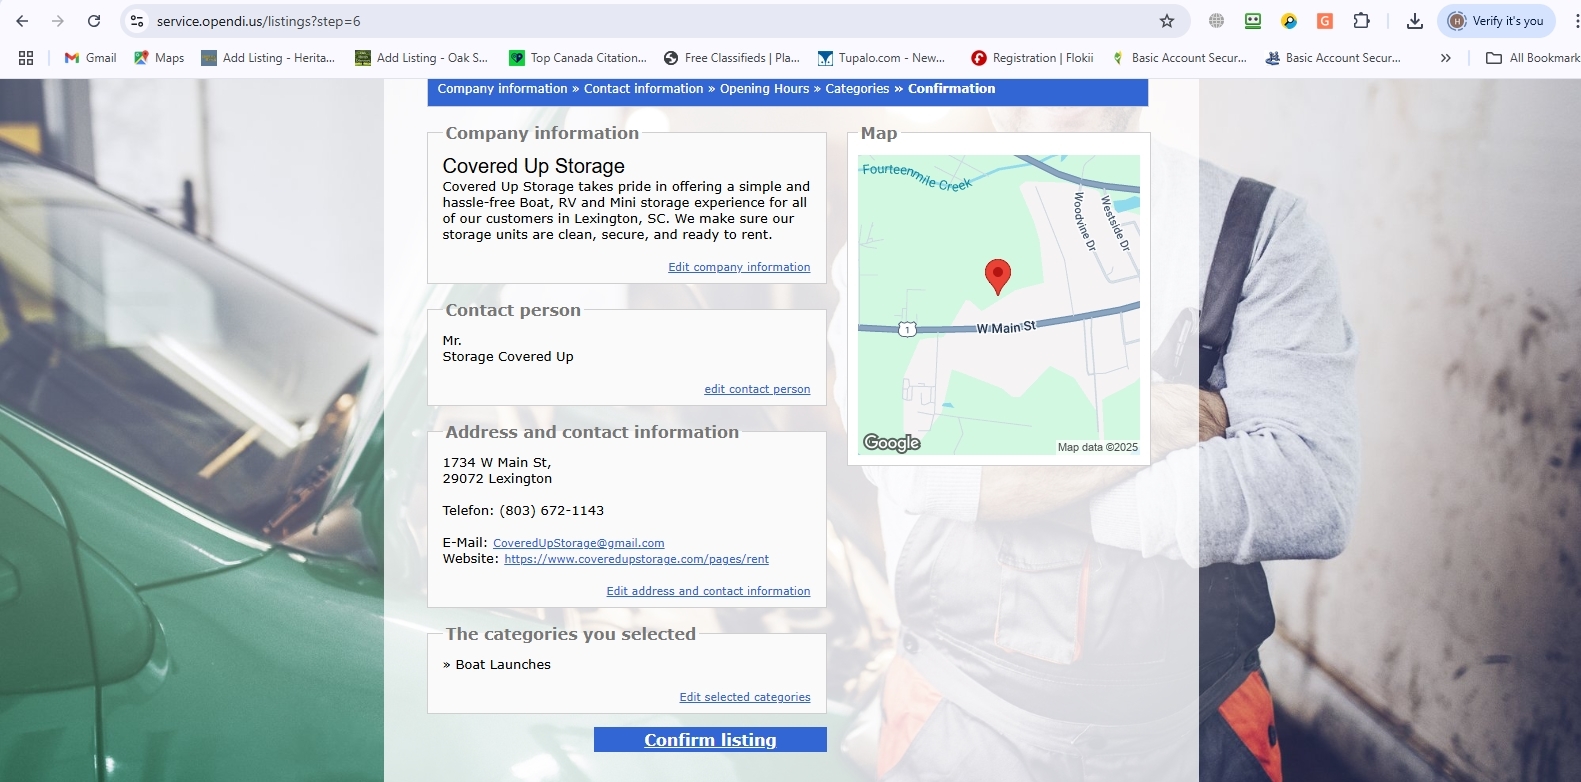Go to Contact information step
Image resolution: width=1581 pixels, height=782 pixels.
pyautogui.click(x=643, y=89)
